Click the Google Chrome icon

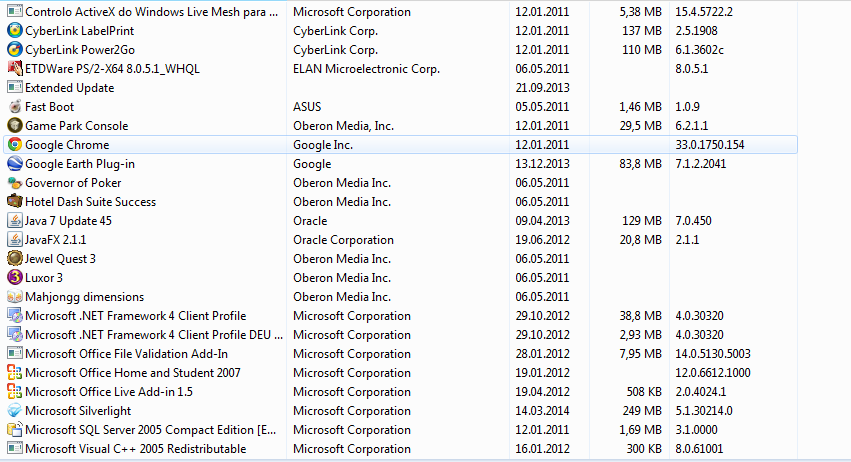(x=14, y=145)
